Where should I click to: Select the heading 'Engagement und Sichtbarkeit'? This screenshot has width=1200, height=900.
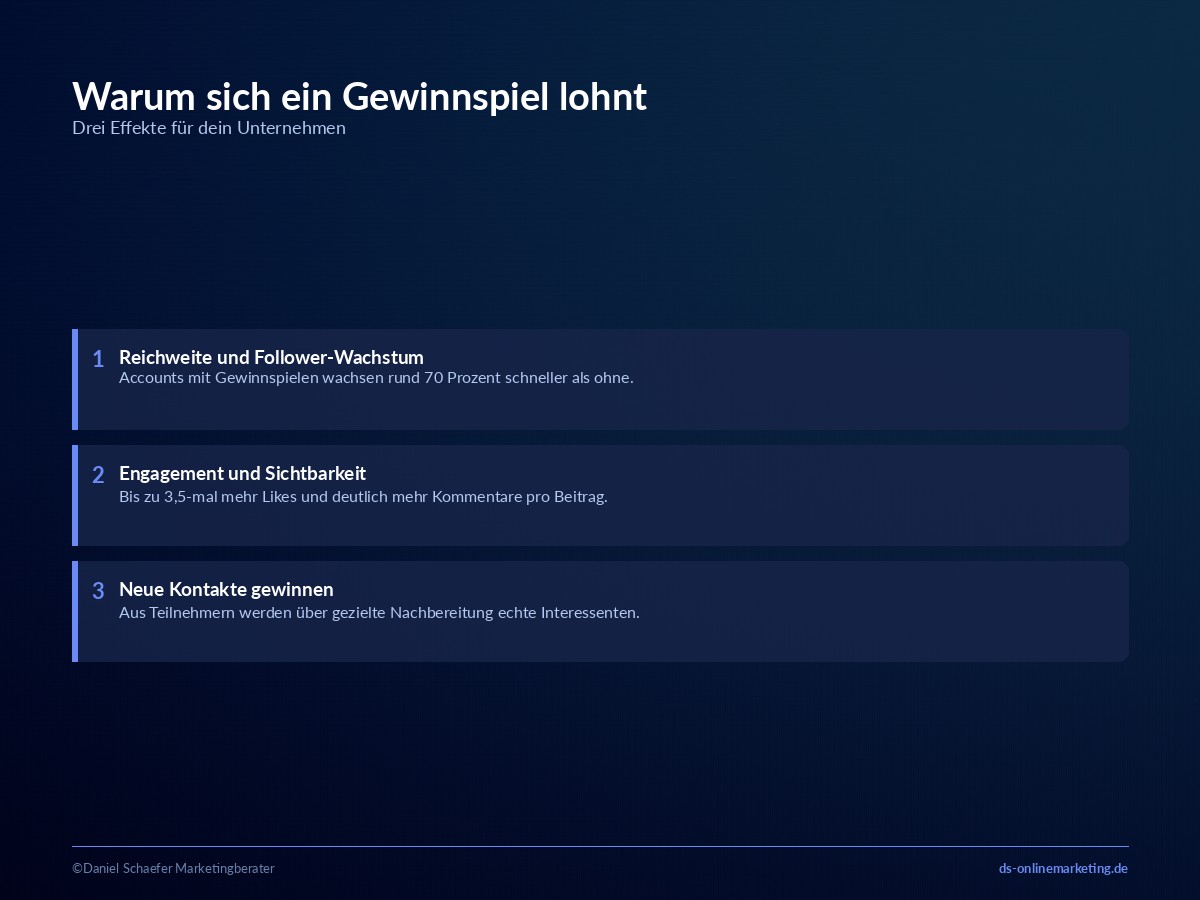[x=242, y=473]
